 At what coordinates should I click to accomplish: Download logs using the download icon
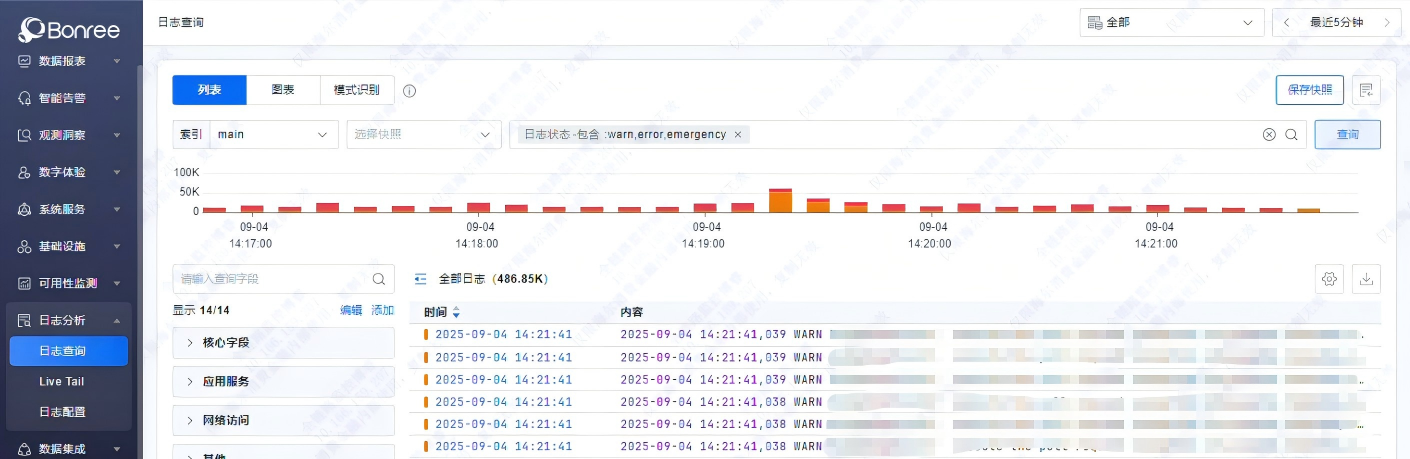[1366, 279]
